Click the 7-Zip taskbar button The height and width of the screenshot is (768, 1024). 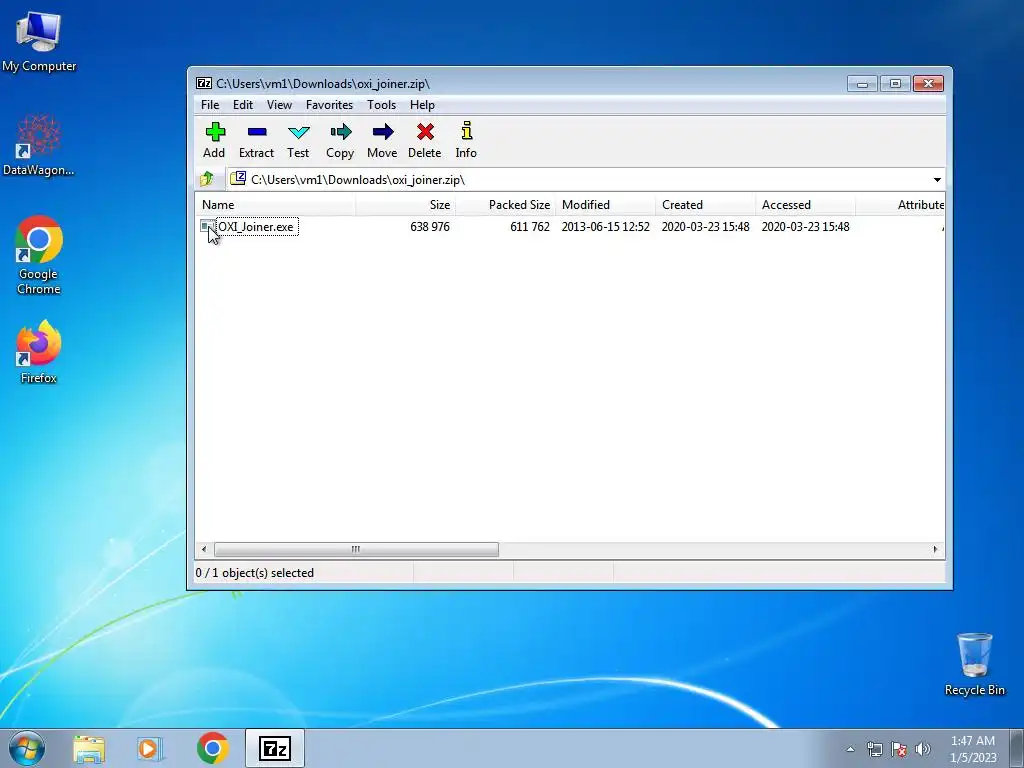coord(275,748)
